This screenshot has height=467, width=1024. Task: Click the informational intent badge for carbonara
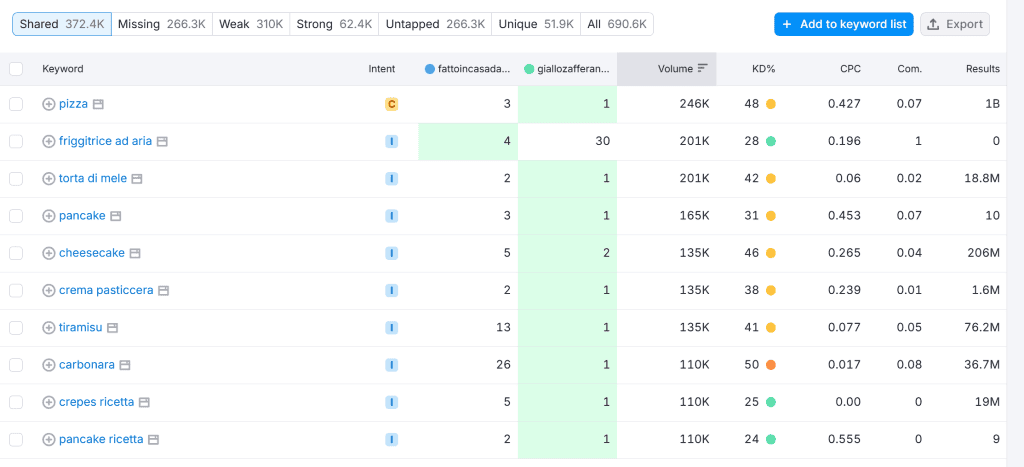[x=391, y=364]
